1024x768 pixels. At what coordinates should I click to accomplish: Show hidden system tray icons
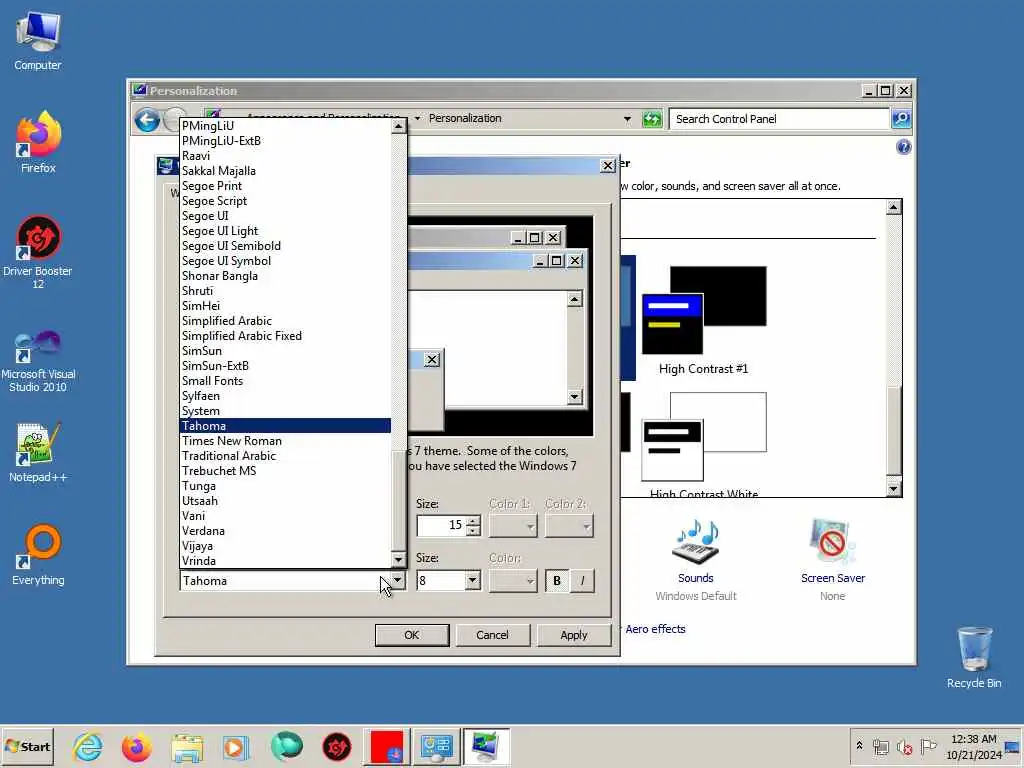[x=859, y=746]
